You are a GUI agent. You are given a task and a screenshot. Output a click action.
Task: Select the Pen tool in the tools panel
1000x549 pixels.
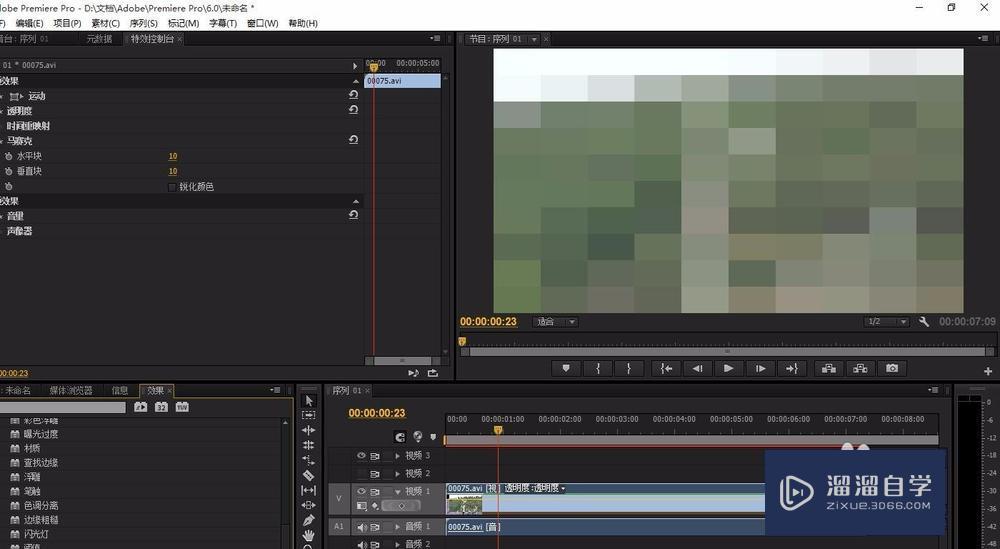[x=309, y=520]
